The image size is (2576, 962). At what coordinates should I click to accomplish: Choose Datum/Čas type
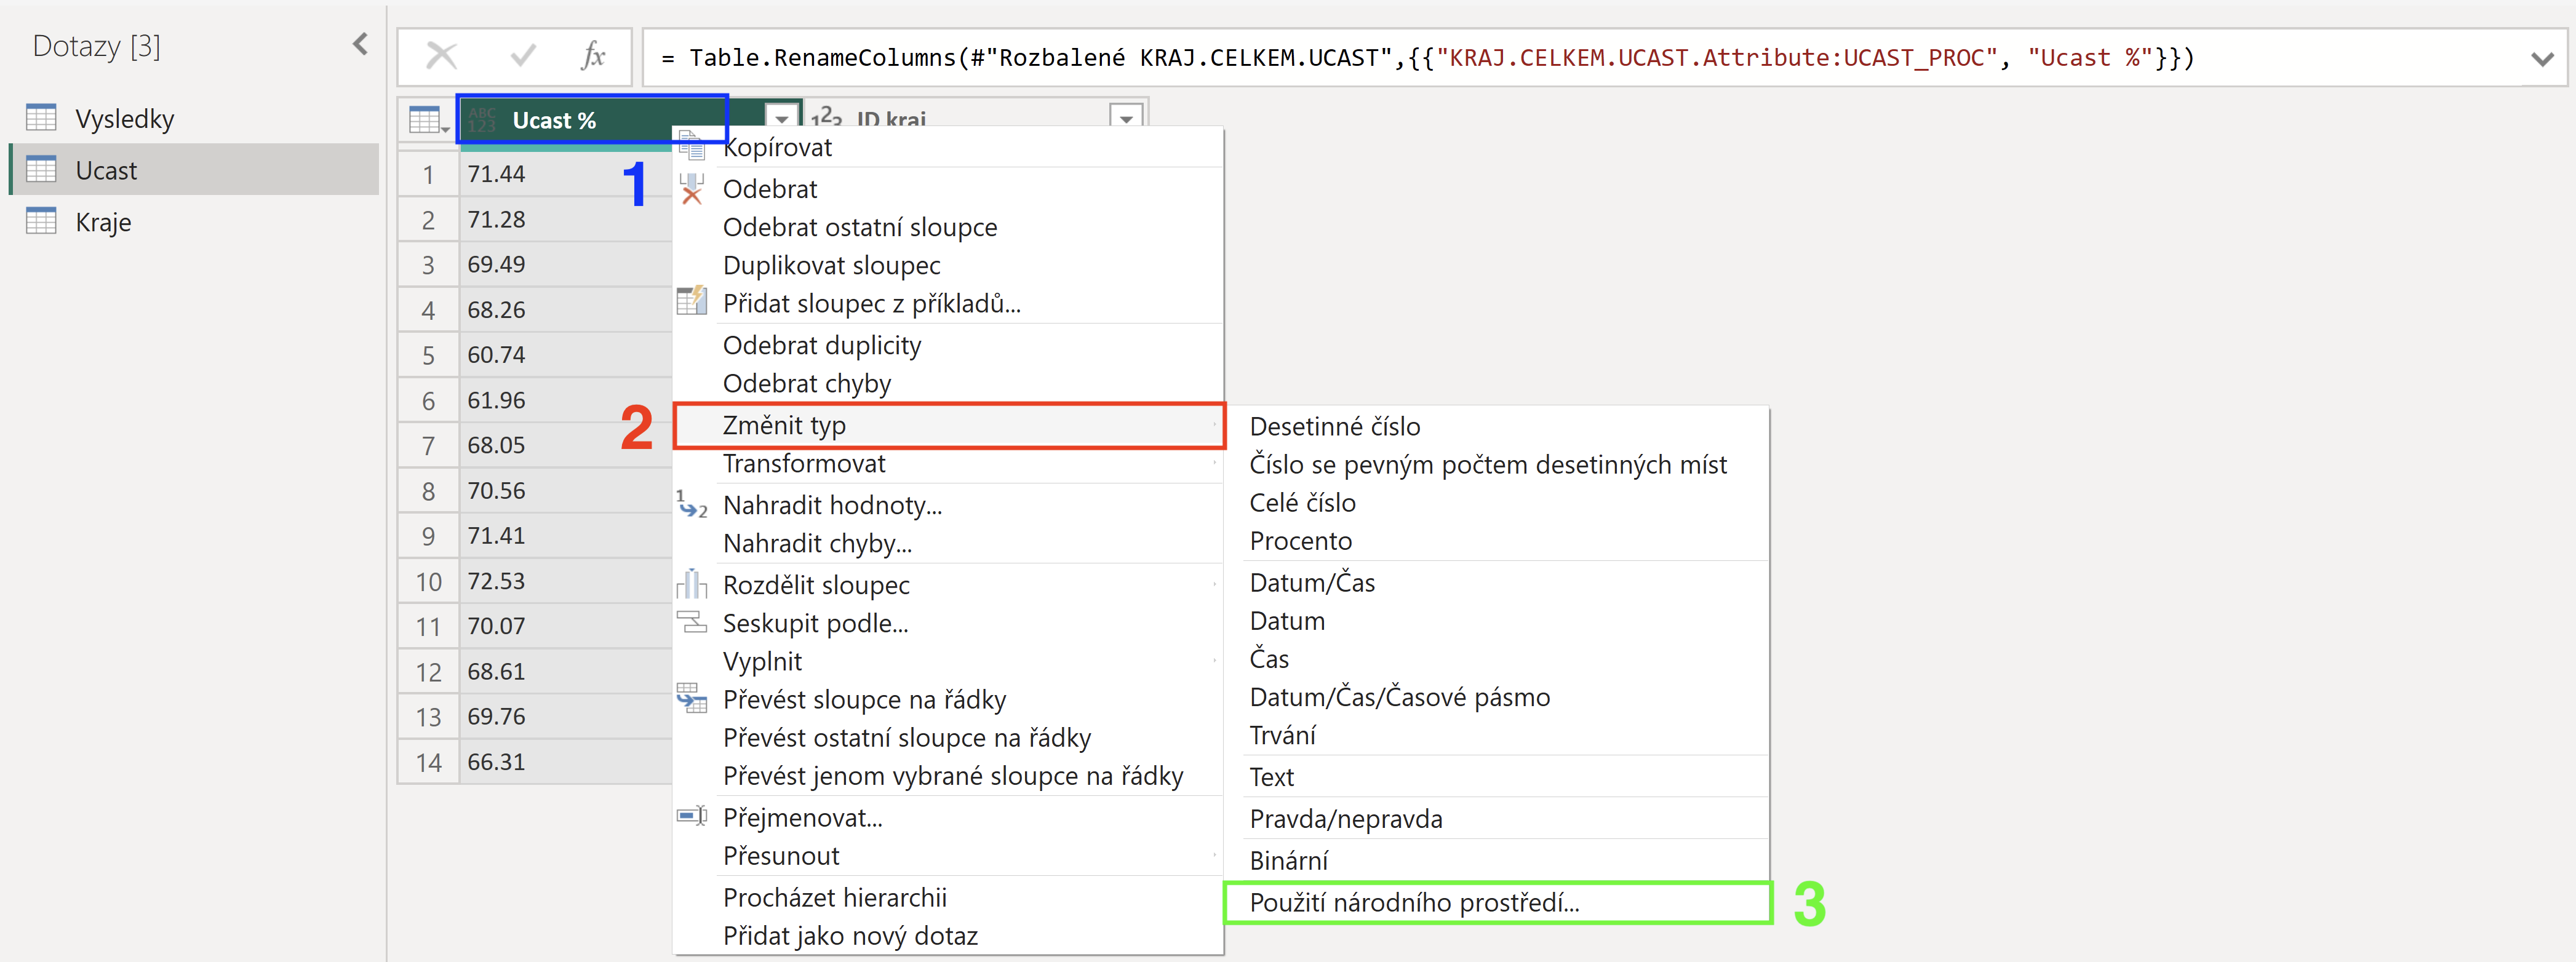point(1497,582)
